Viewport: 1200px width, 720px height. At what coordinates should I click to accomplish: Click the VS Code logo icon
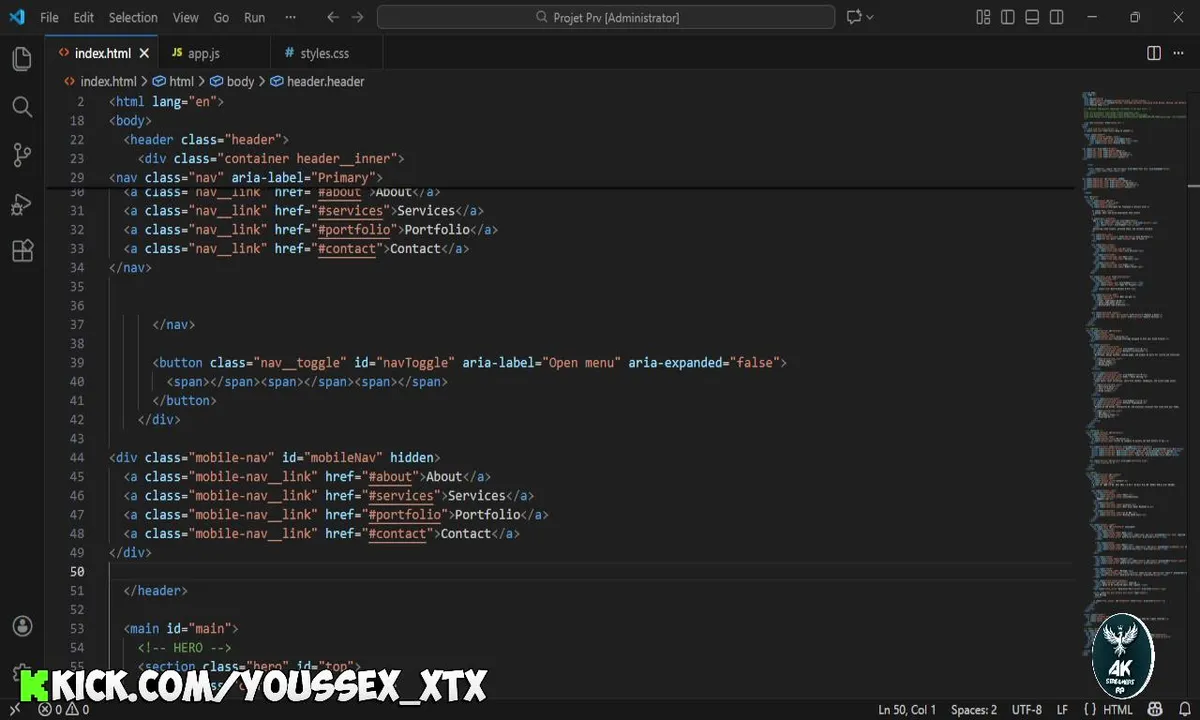(x=16, y=17)
